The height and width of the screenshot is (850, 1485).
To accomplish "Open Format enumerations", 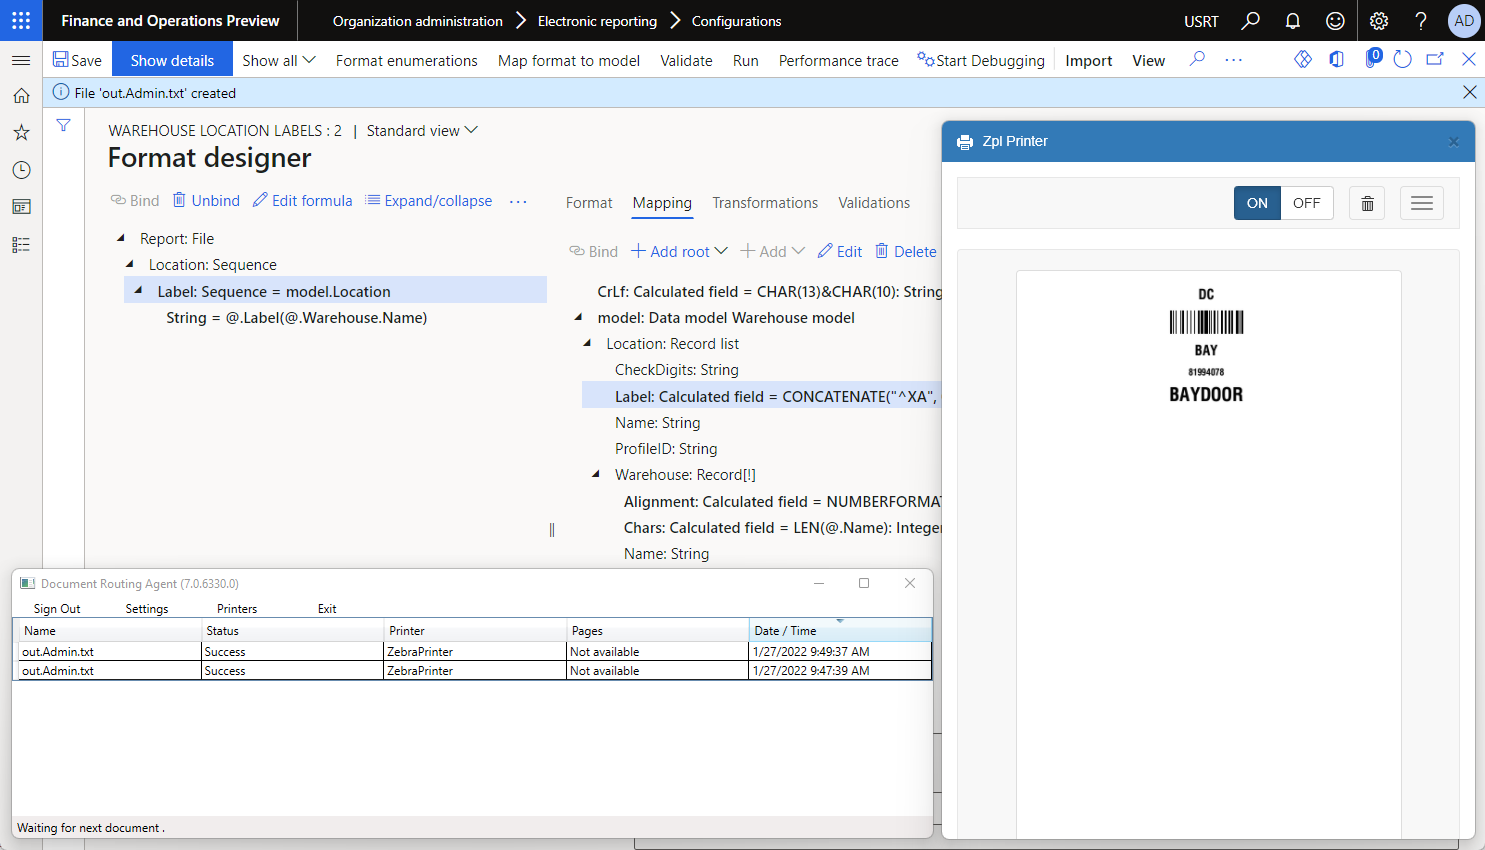I will [x=407, y=60].
